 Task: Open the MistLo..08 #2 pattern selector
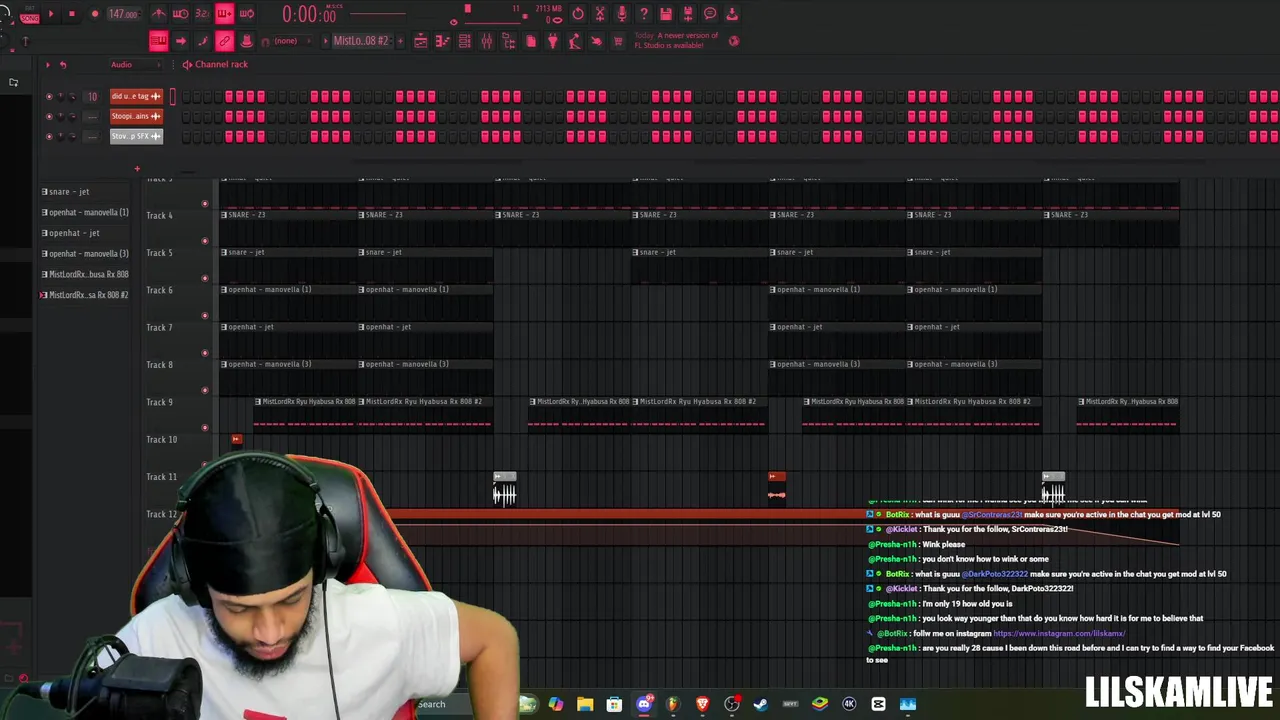361,41
